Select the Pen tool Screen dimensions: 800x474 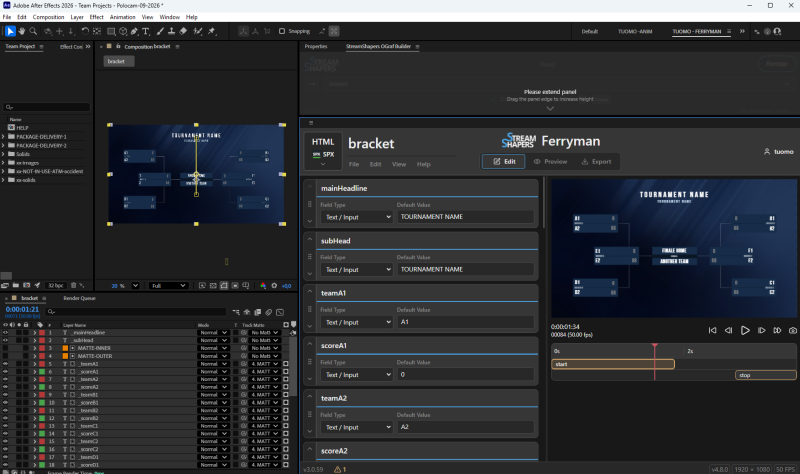click(x=134, y=31)
